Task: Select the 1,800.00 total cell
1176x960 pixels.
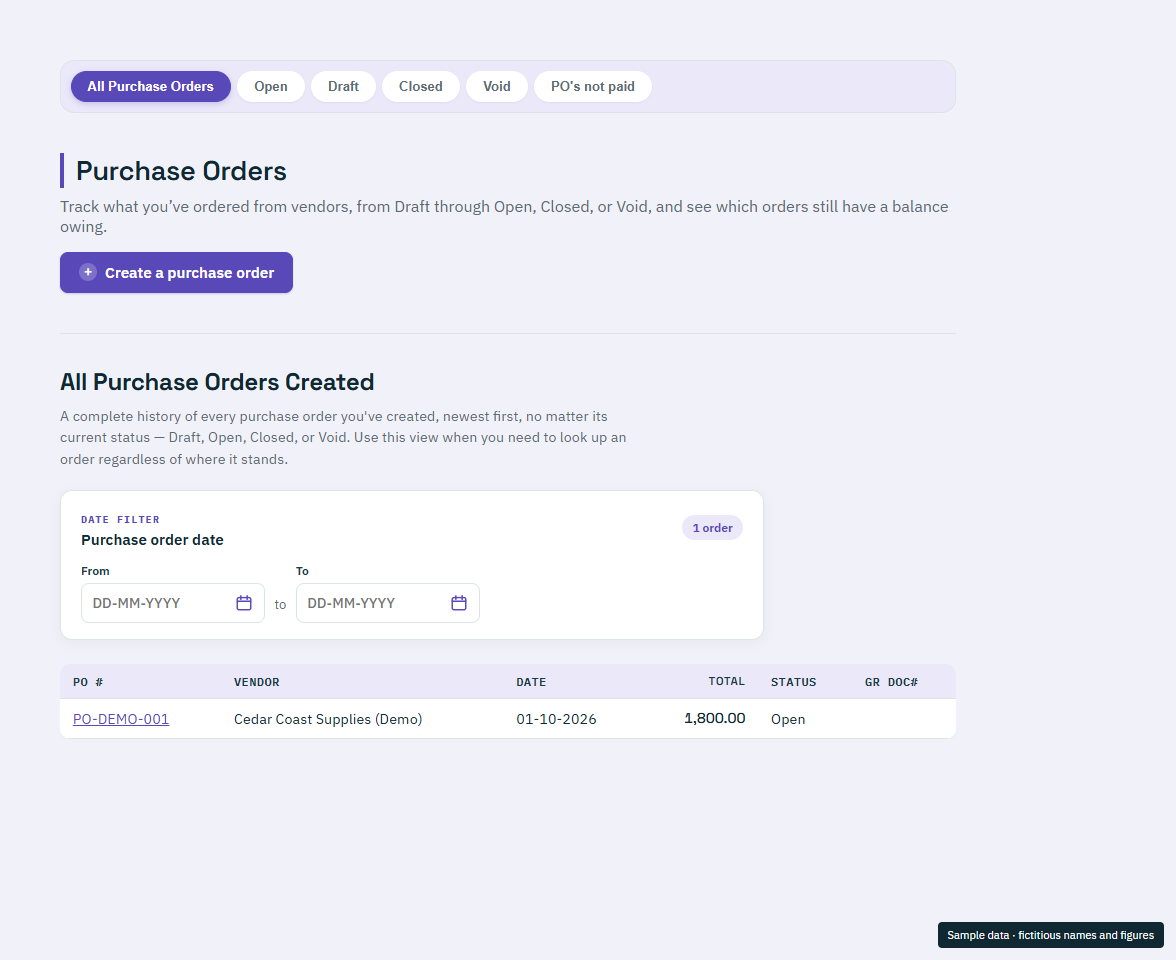Action: 715,718
